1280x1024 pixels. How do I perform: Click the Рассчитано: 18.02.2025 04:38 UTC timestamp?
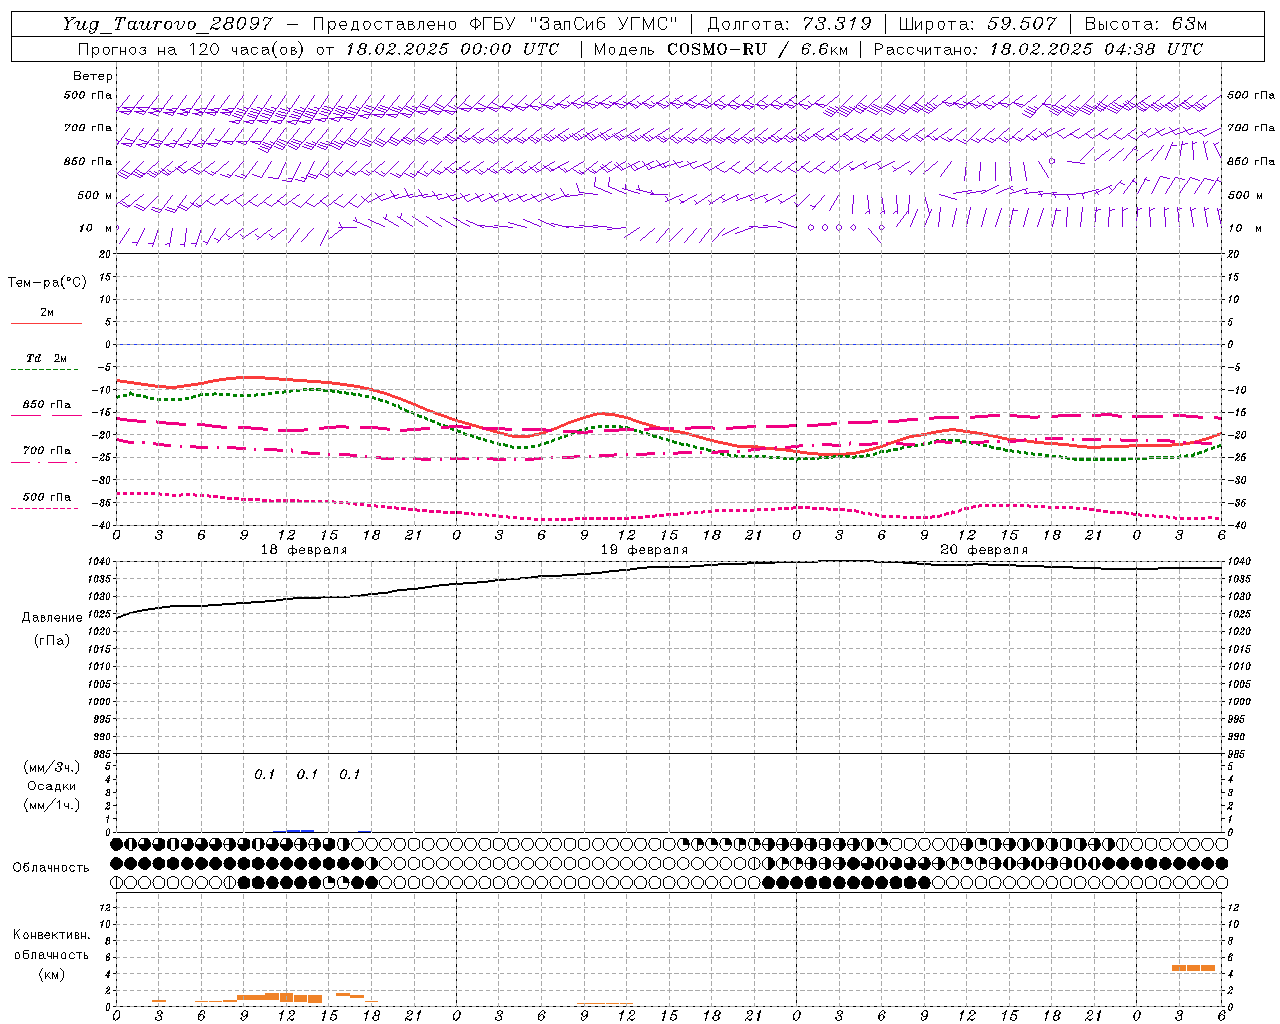(1038, 49)
